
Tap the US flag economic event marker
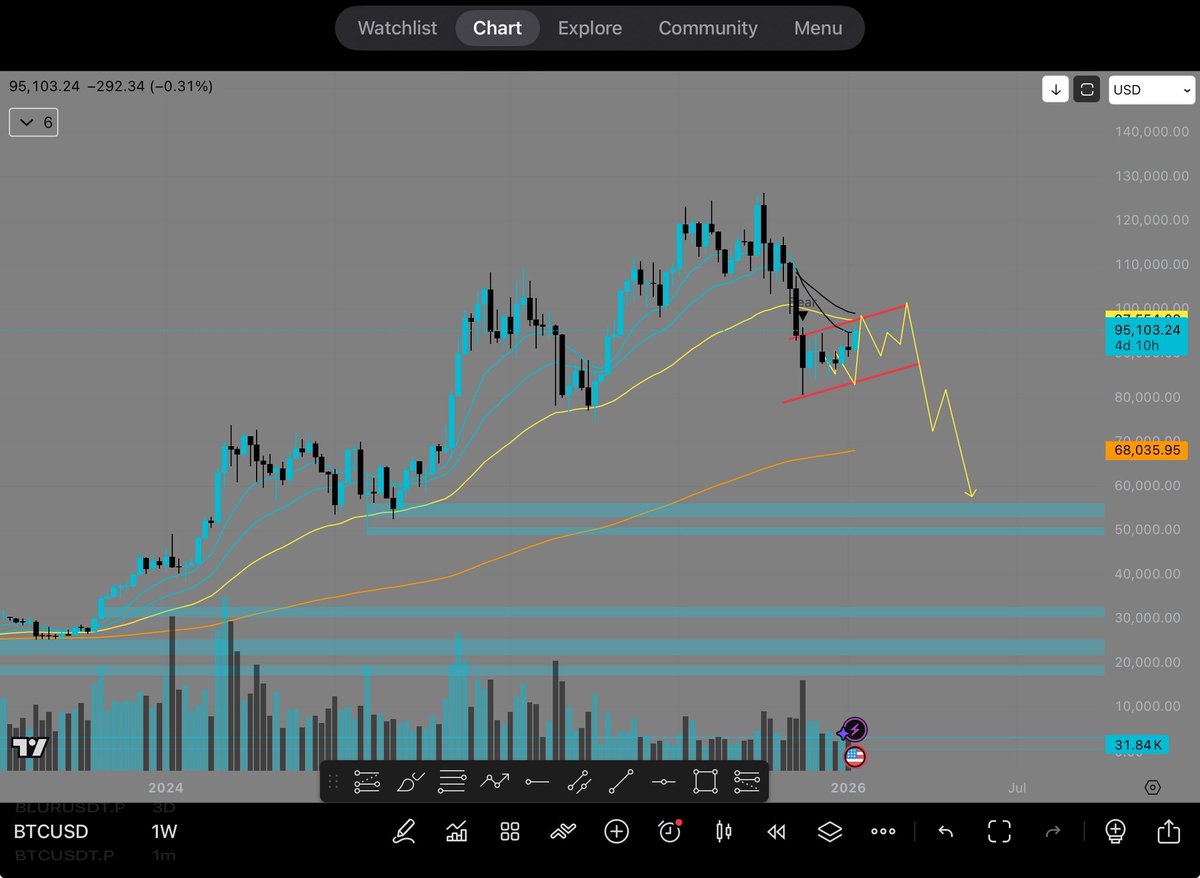tap(854, 757)
